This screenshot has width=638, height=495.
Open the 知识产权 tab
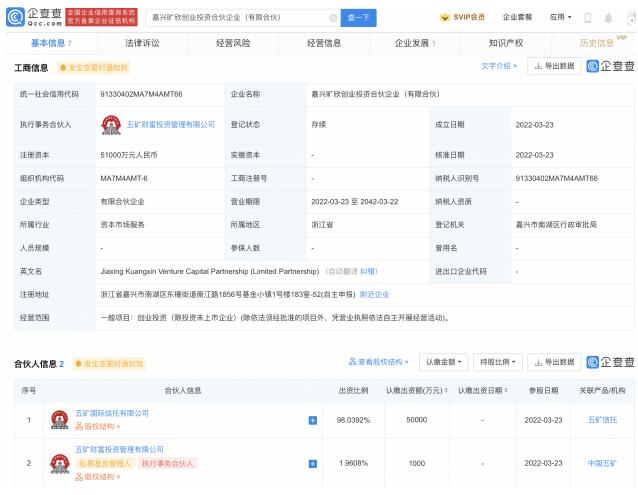click(x=506, y=43)
